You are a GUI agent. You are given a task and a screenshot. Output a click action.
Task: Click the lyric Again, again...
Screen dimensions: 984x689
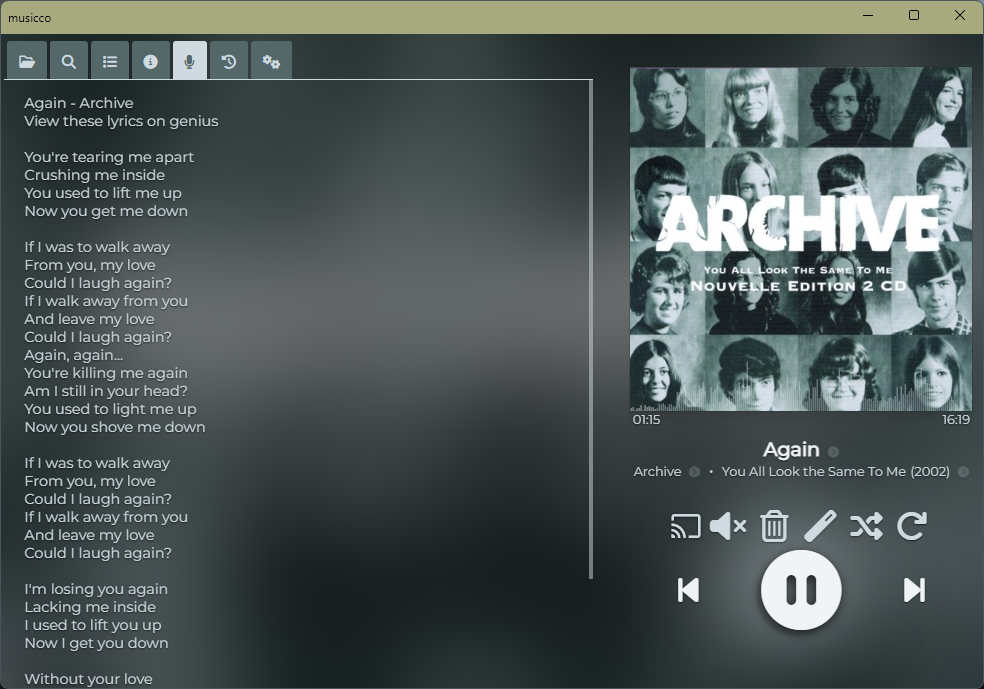click(73, 355)
